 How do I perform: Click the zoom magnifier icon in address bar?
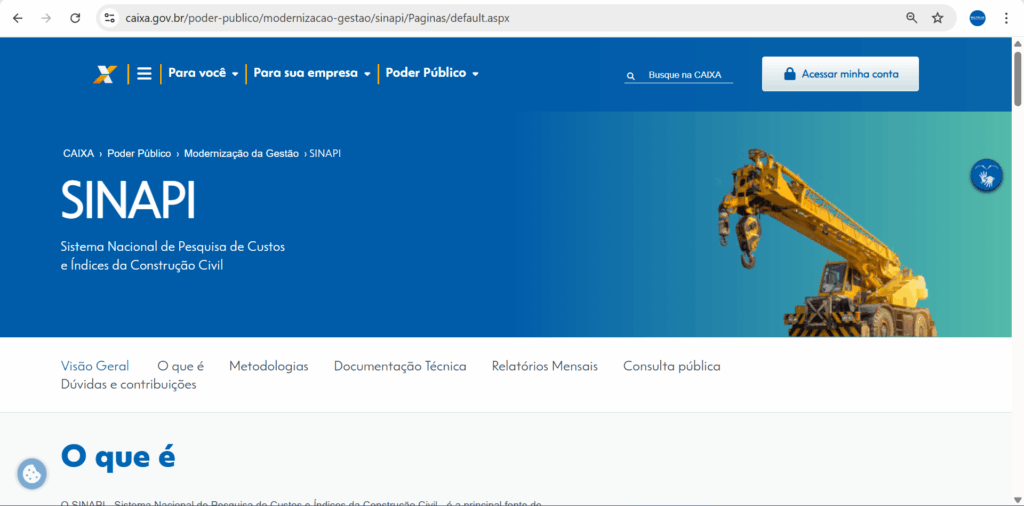point(912,18)
